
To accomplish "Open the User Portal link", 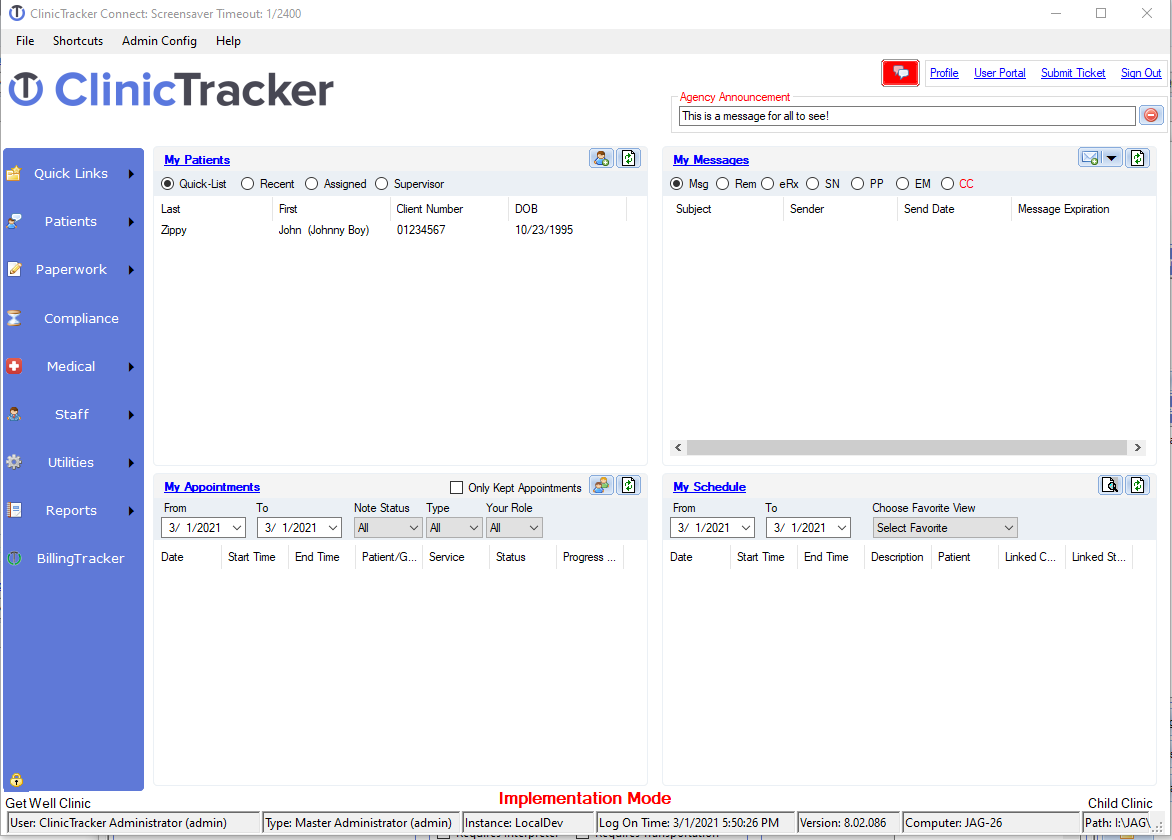I will click(x=999, y=73).
